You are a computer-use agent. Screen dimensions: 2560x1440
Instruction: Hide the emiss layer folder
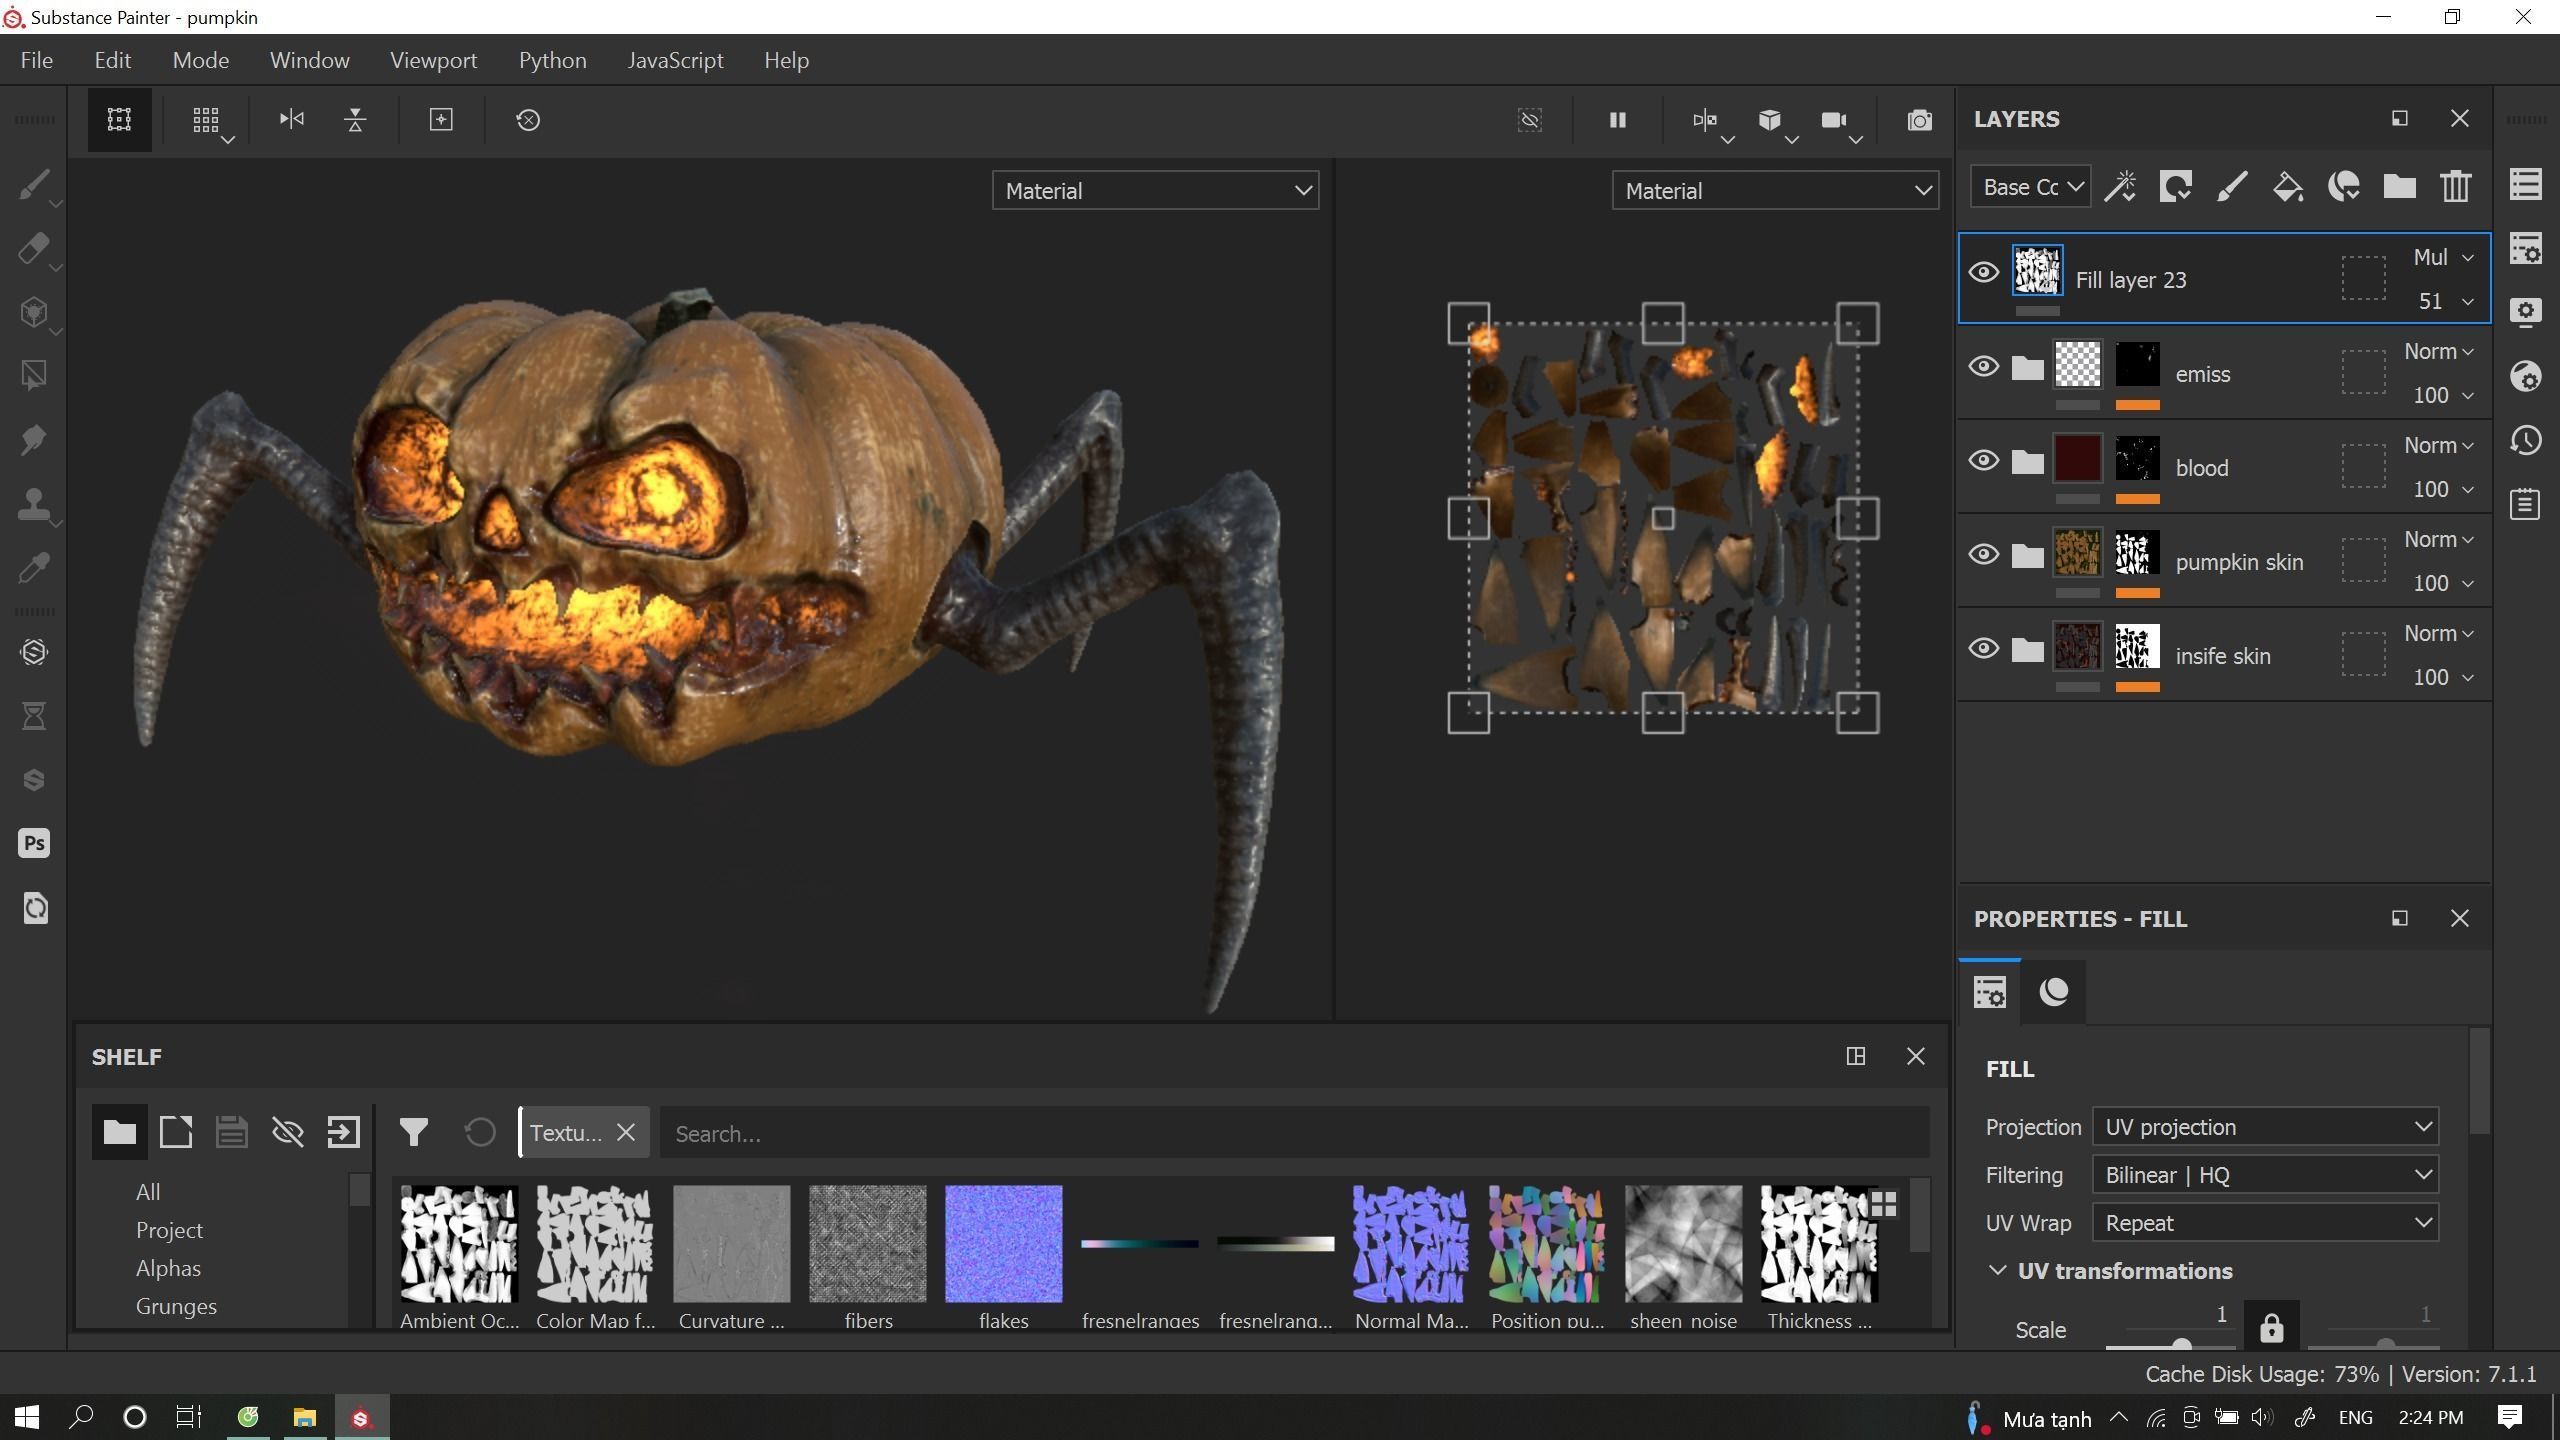[1983, 367]
